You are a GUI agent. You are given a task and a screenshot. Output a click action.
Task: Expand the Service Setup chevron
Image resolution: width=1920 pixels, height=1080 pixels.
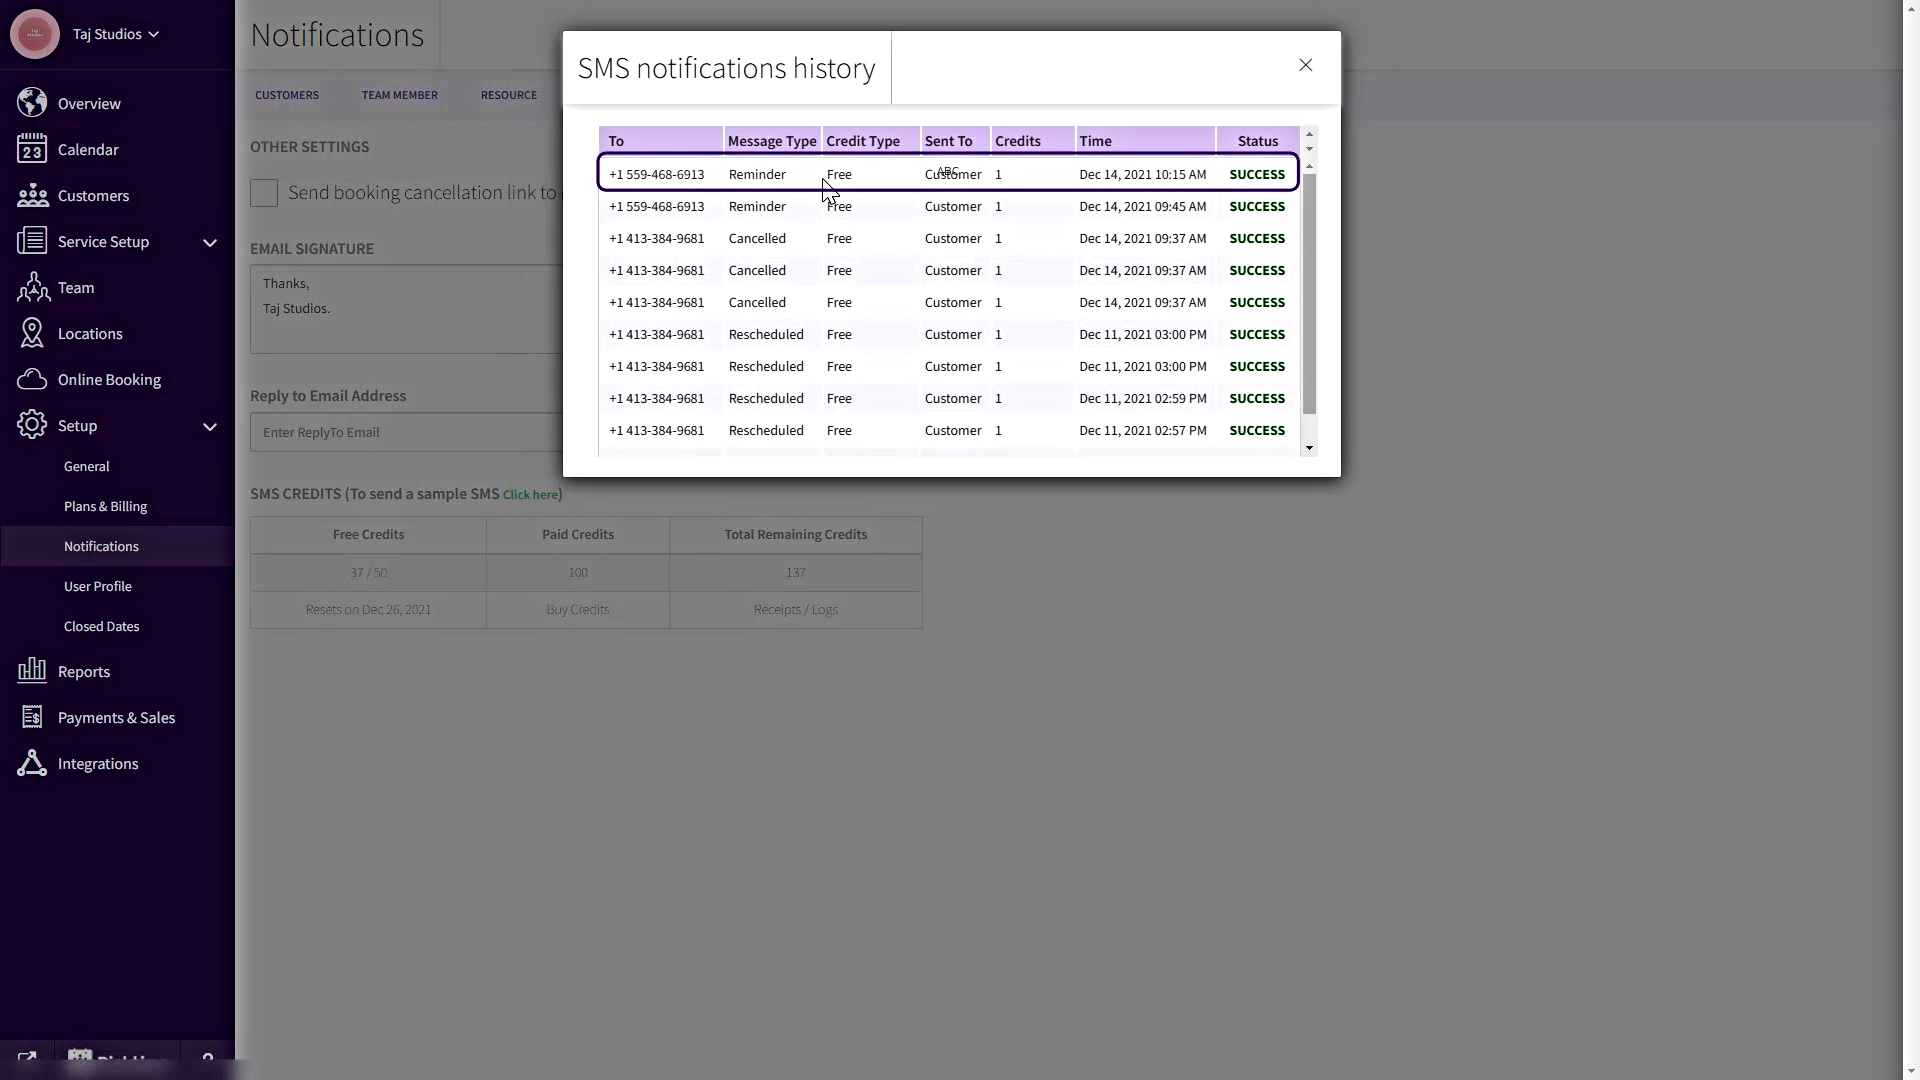pyautogui.click(x=210, y=242)
